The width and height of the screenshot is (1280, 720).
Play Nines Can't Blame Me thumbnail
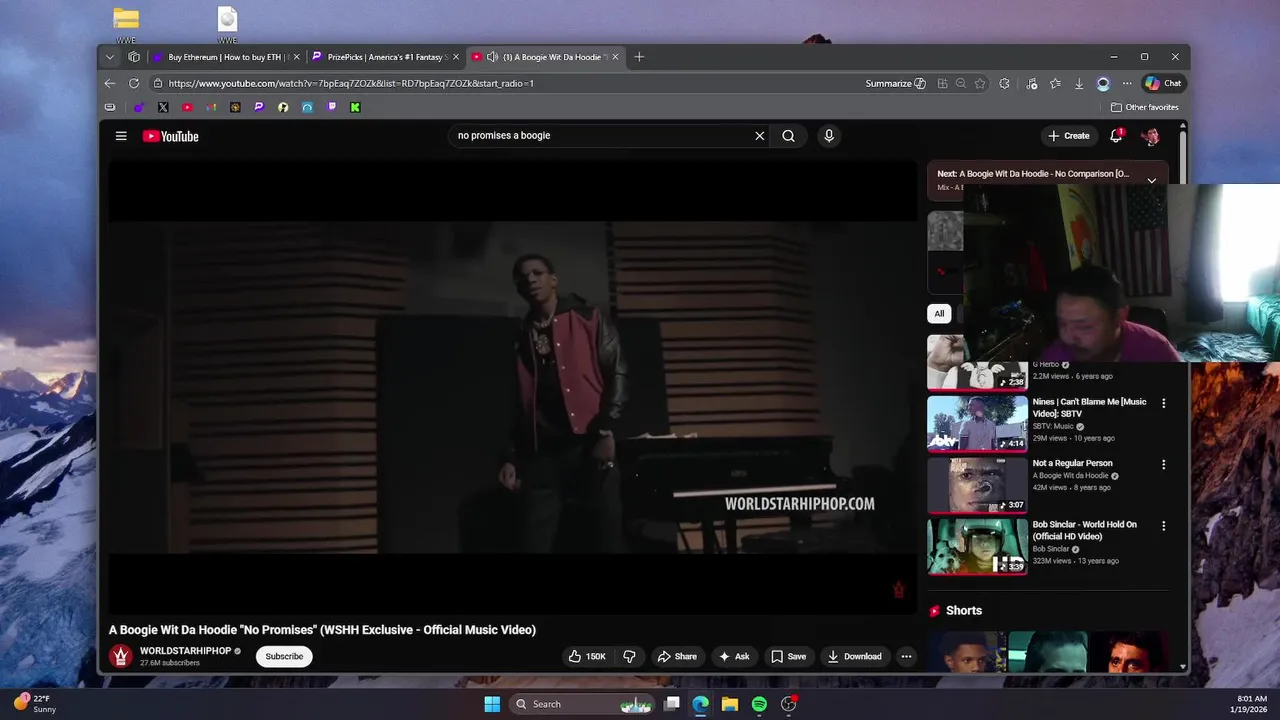tap(977, 423)
